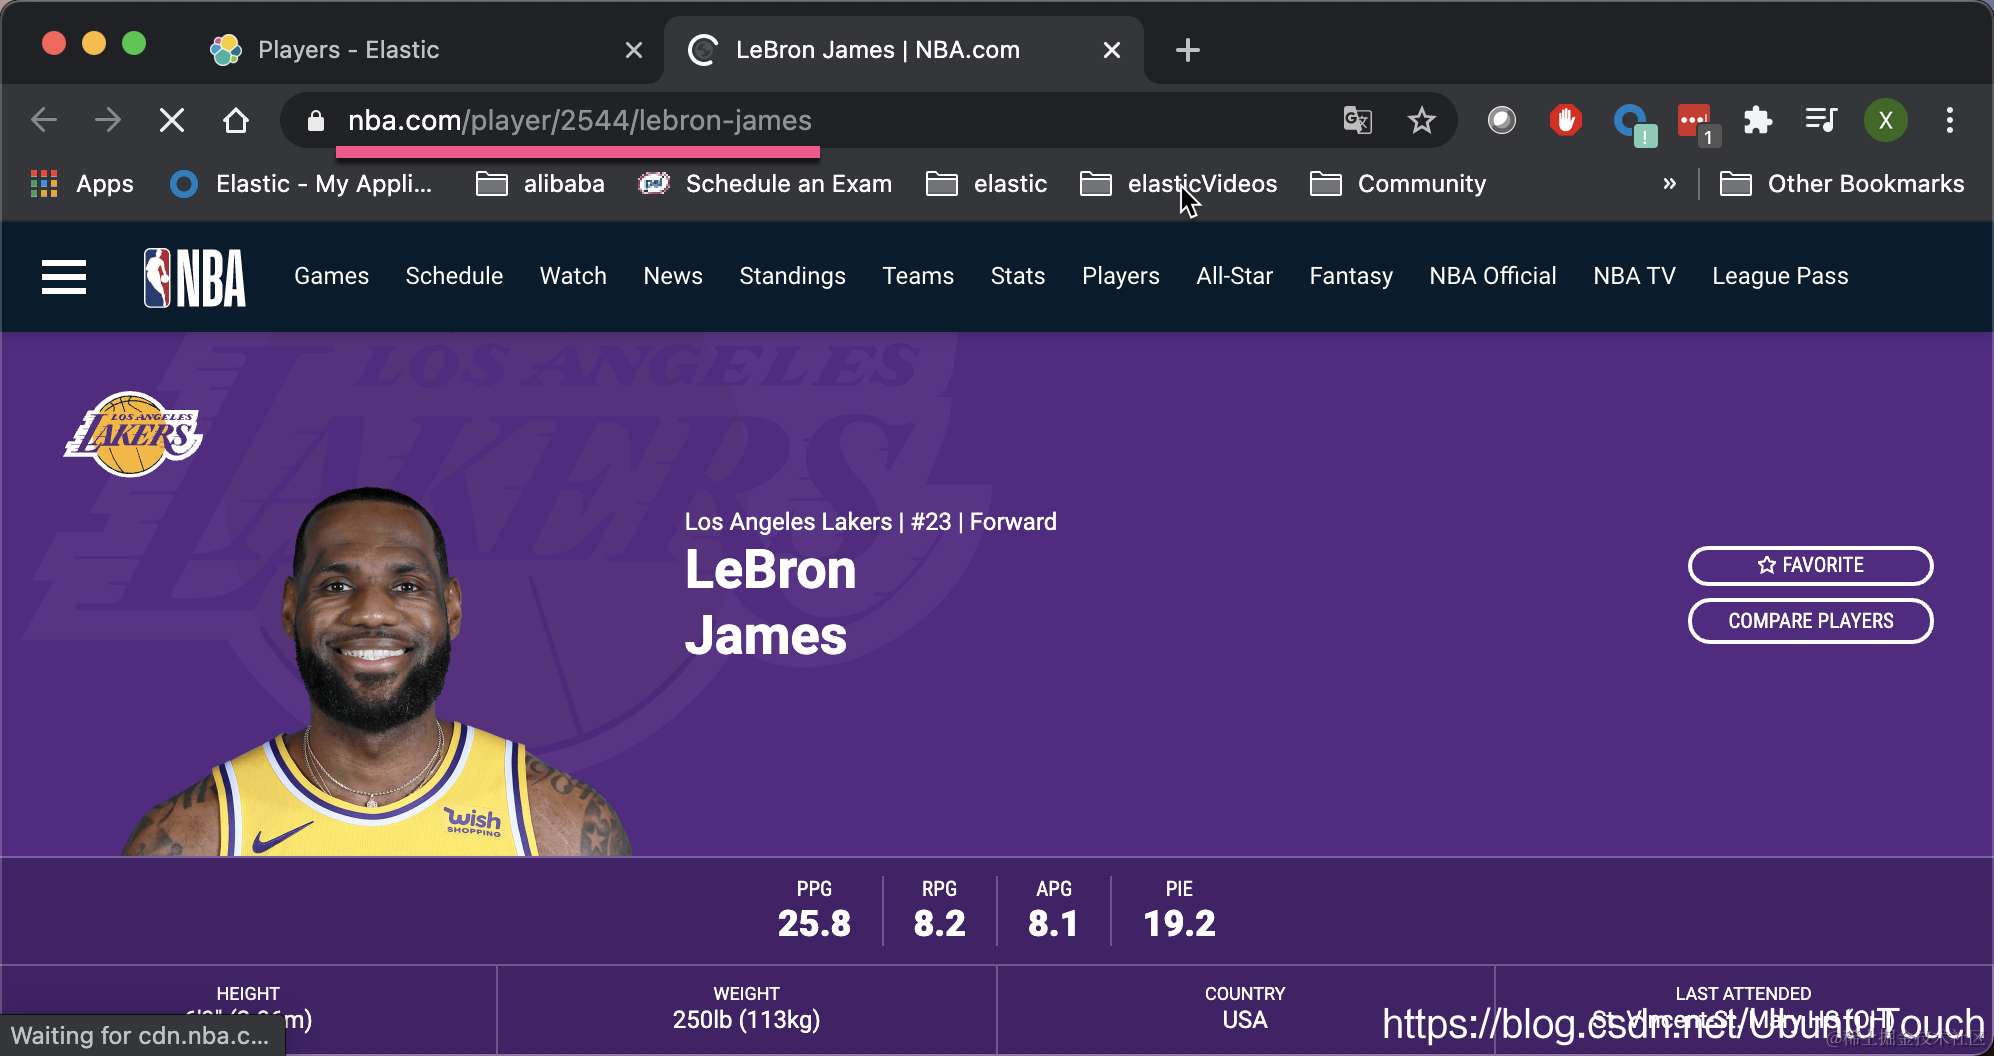Open the gray circular extension icon
The image size is (1994, 1056).
[x=1501, y=121]
